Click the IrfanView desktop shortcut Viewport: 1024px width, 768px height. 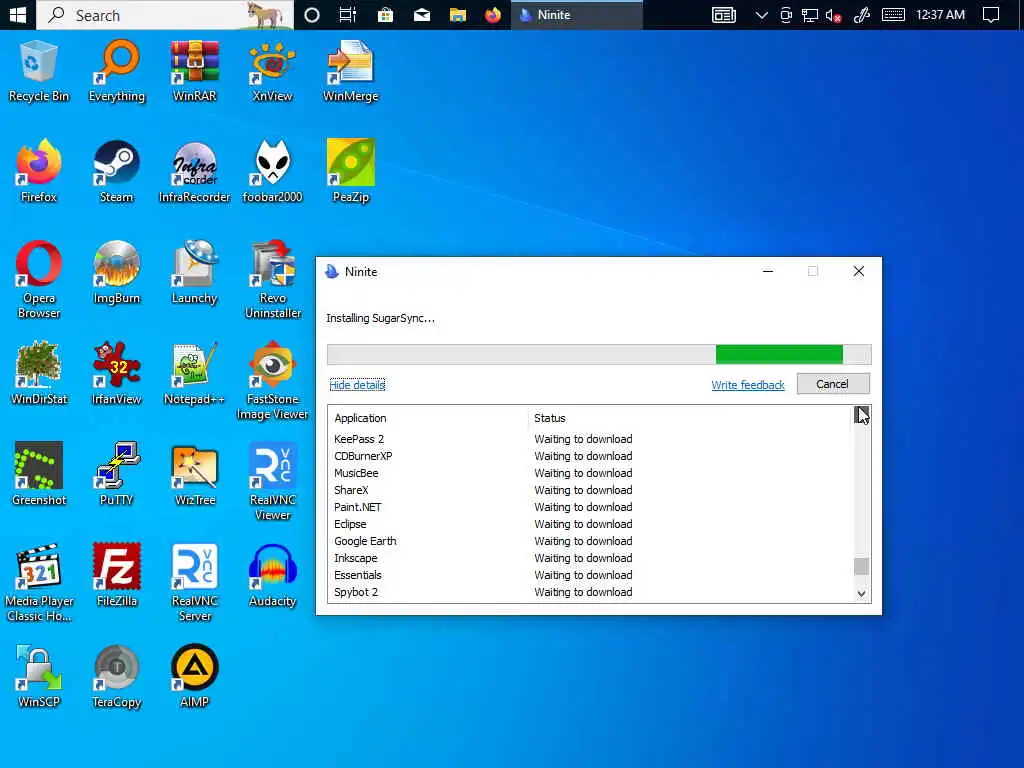[x=116, y=374]
